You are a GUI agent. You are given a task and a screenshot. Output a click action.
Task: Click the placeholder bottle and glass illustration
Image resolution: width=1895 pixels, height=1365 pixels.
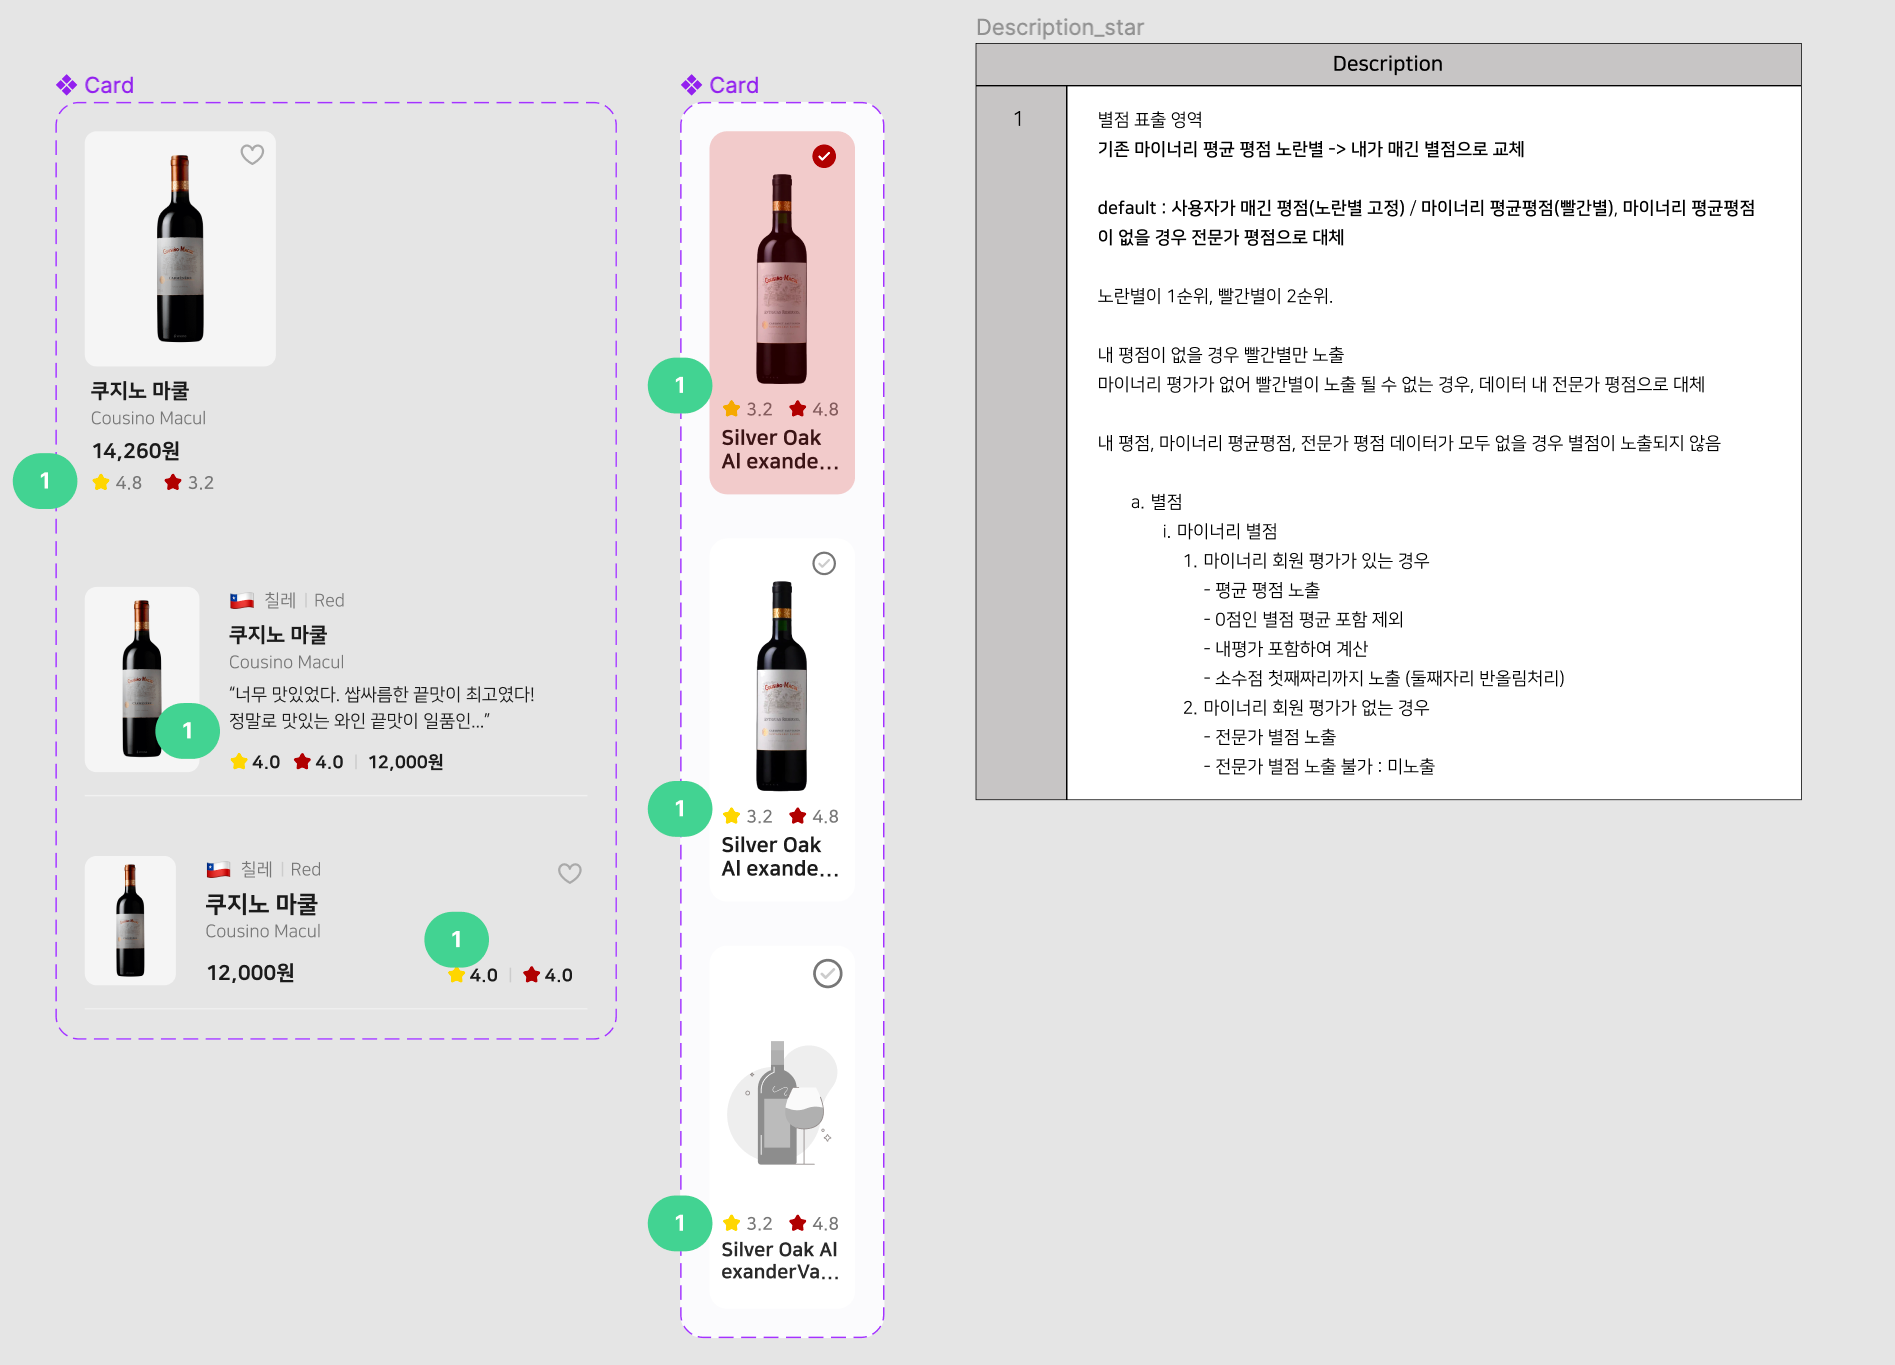click(x=782, y=1104)
